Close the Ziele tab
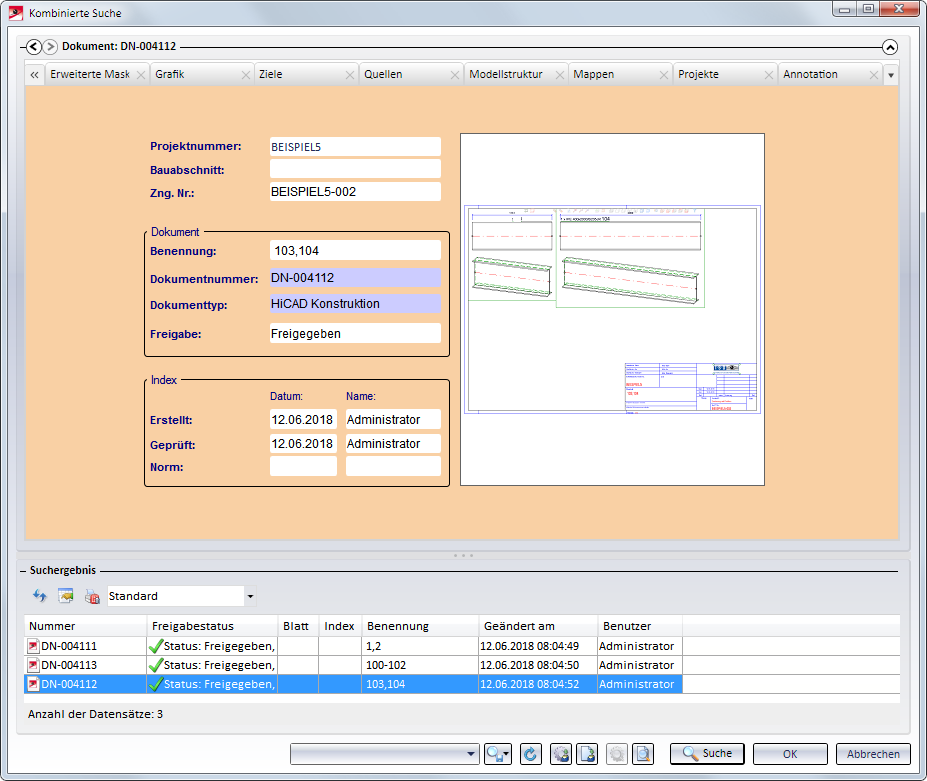This screenshot has height=781, width=927. pyautogui.click(x=350, y=75)
